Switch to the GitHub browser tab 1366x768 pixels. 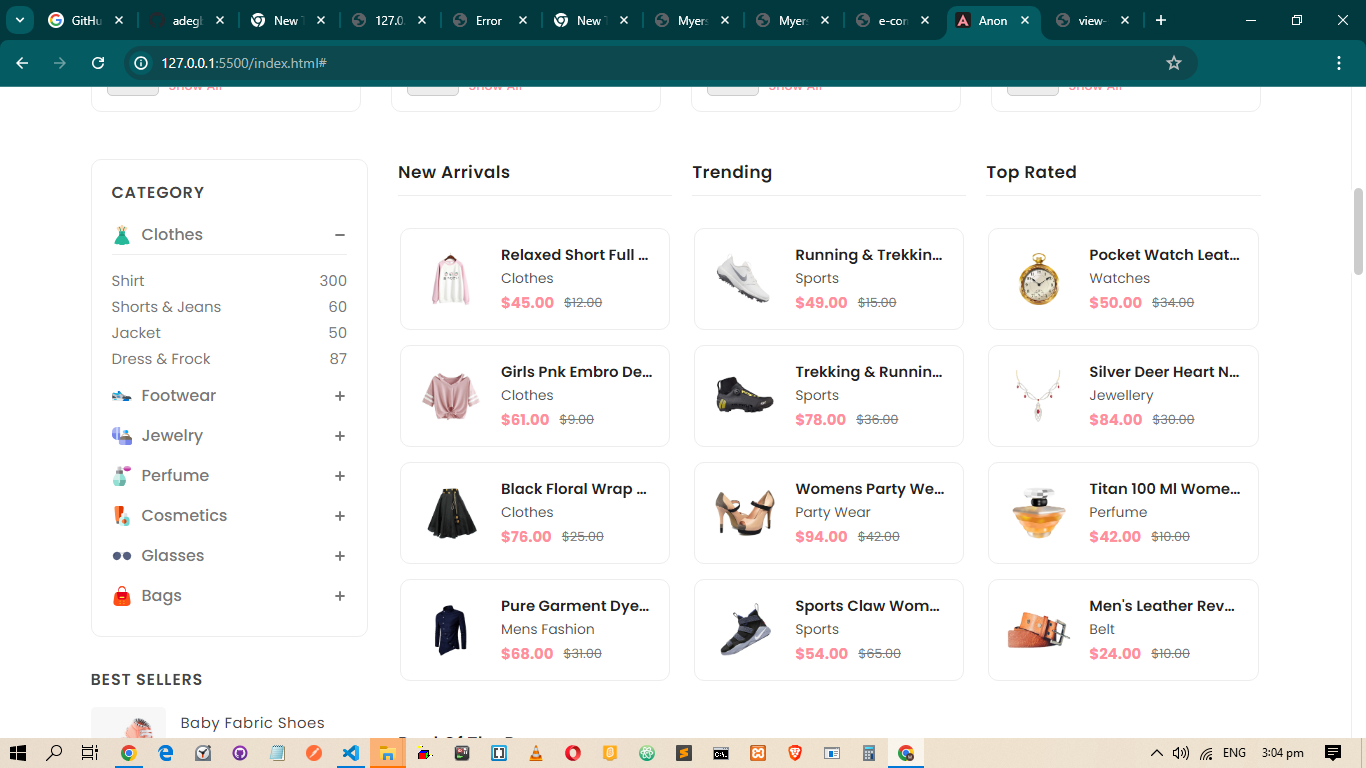87,20
